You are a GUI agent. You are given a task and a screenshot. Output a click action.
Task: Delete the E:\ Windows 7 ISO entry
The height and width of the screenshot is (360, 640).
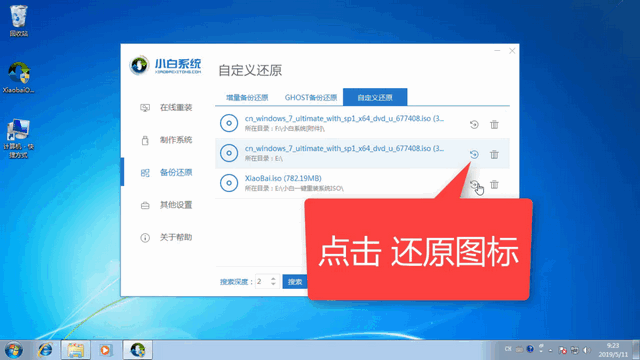click(x=494, y=154)
